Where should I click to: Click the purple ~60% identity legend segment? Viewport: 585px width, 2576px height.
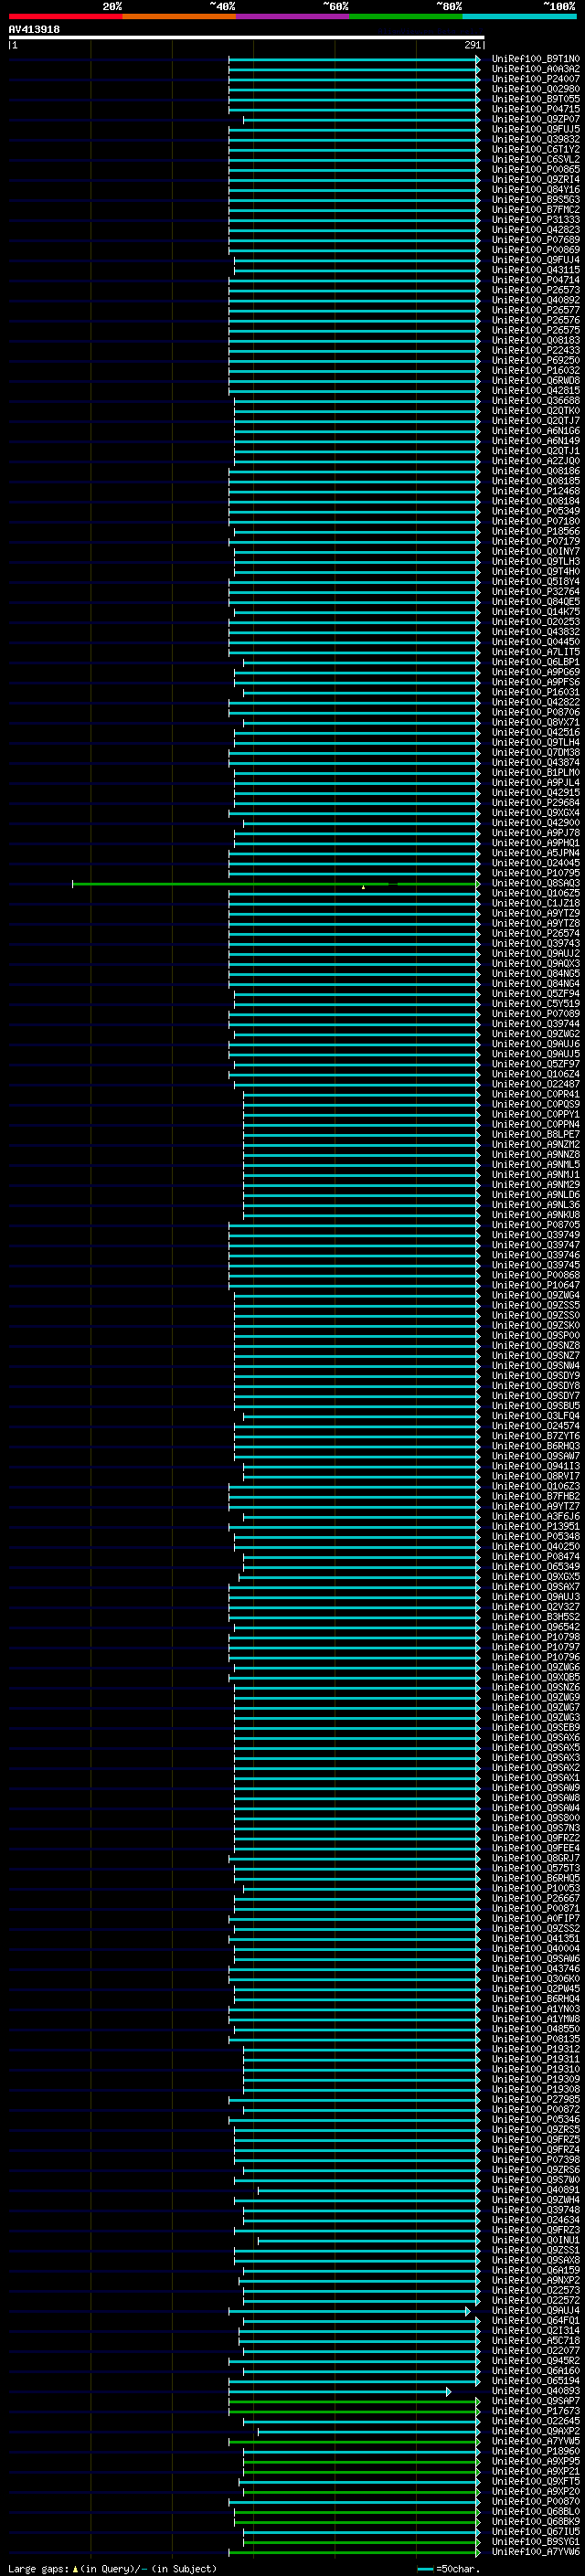pos(292,16)
